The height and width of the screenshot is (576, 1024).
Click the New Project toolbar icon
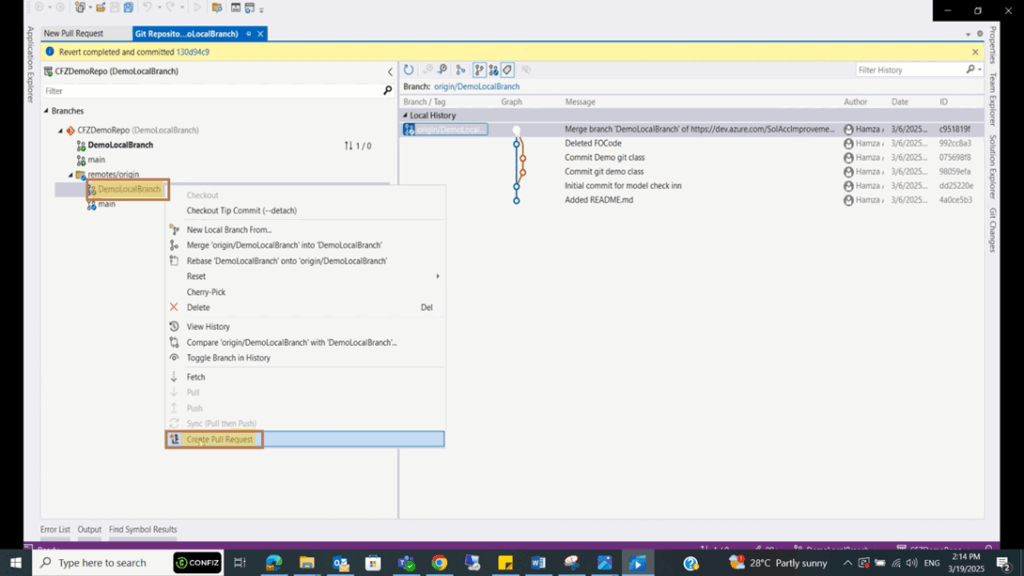[x=80, y=8]
